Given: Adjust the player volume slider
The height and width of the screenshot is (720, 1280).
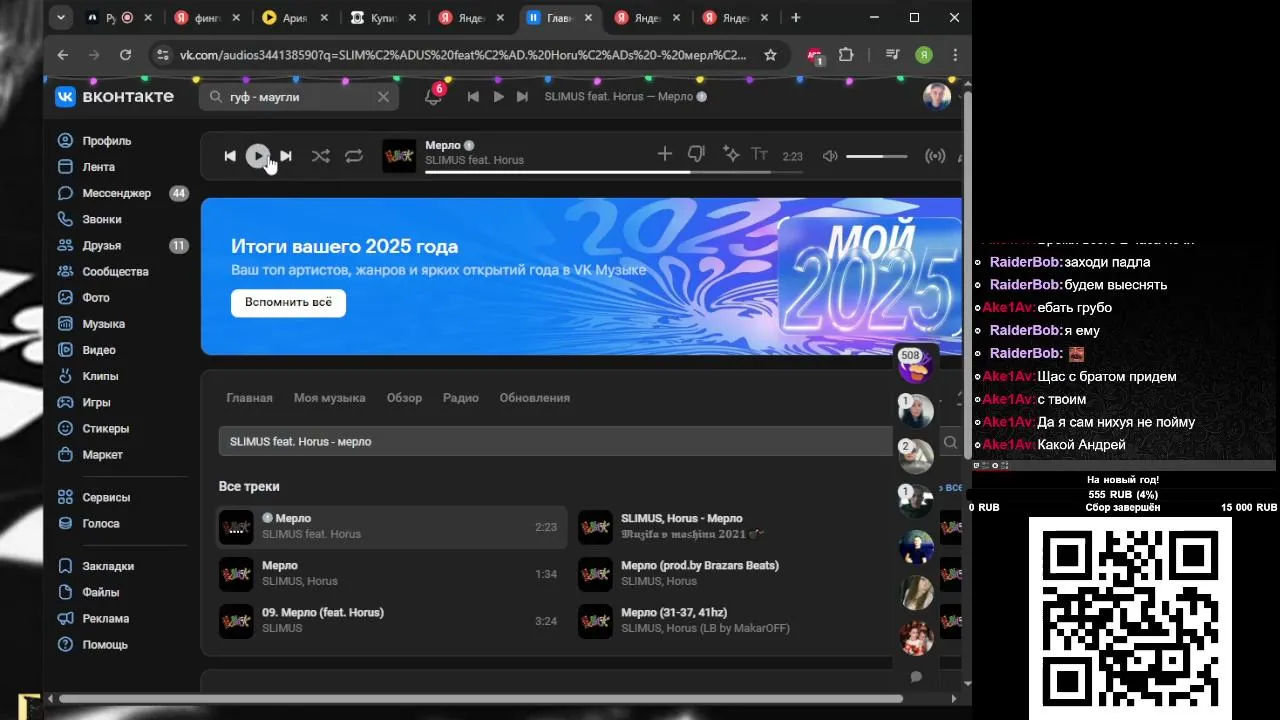Looking at the screenshot, I should pyautogui.click(x=877, y=156).
